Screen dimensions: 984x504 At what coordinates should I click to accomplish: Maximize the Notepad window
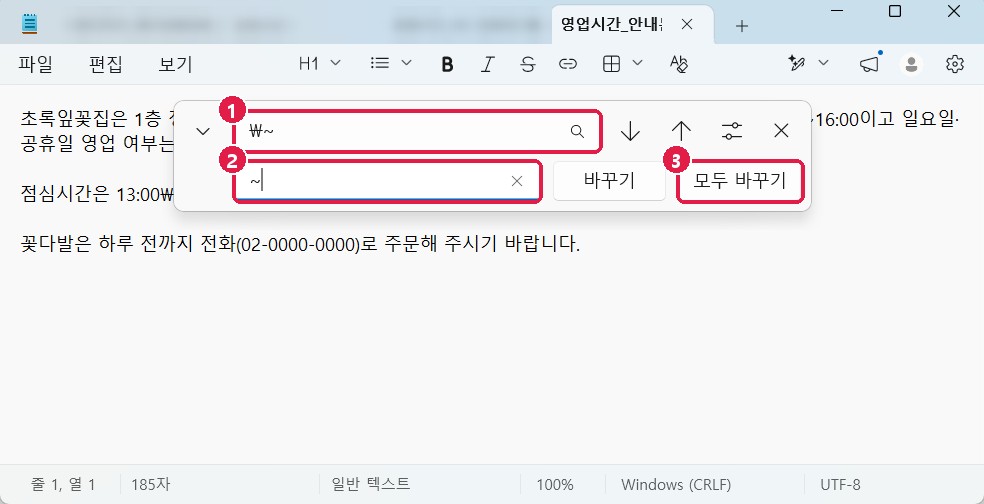(x=896, y=11)
